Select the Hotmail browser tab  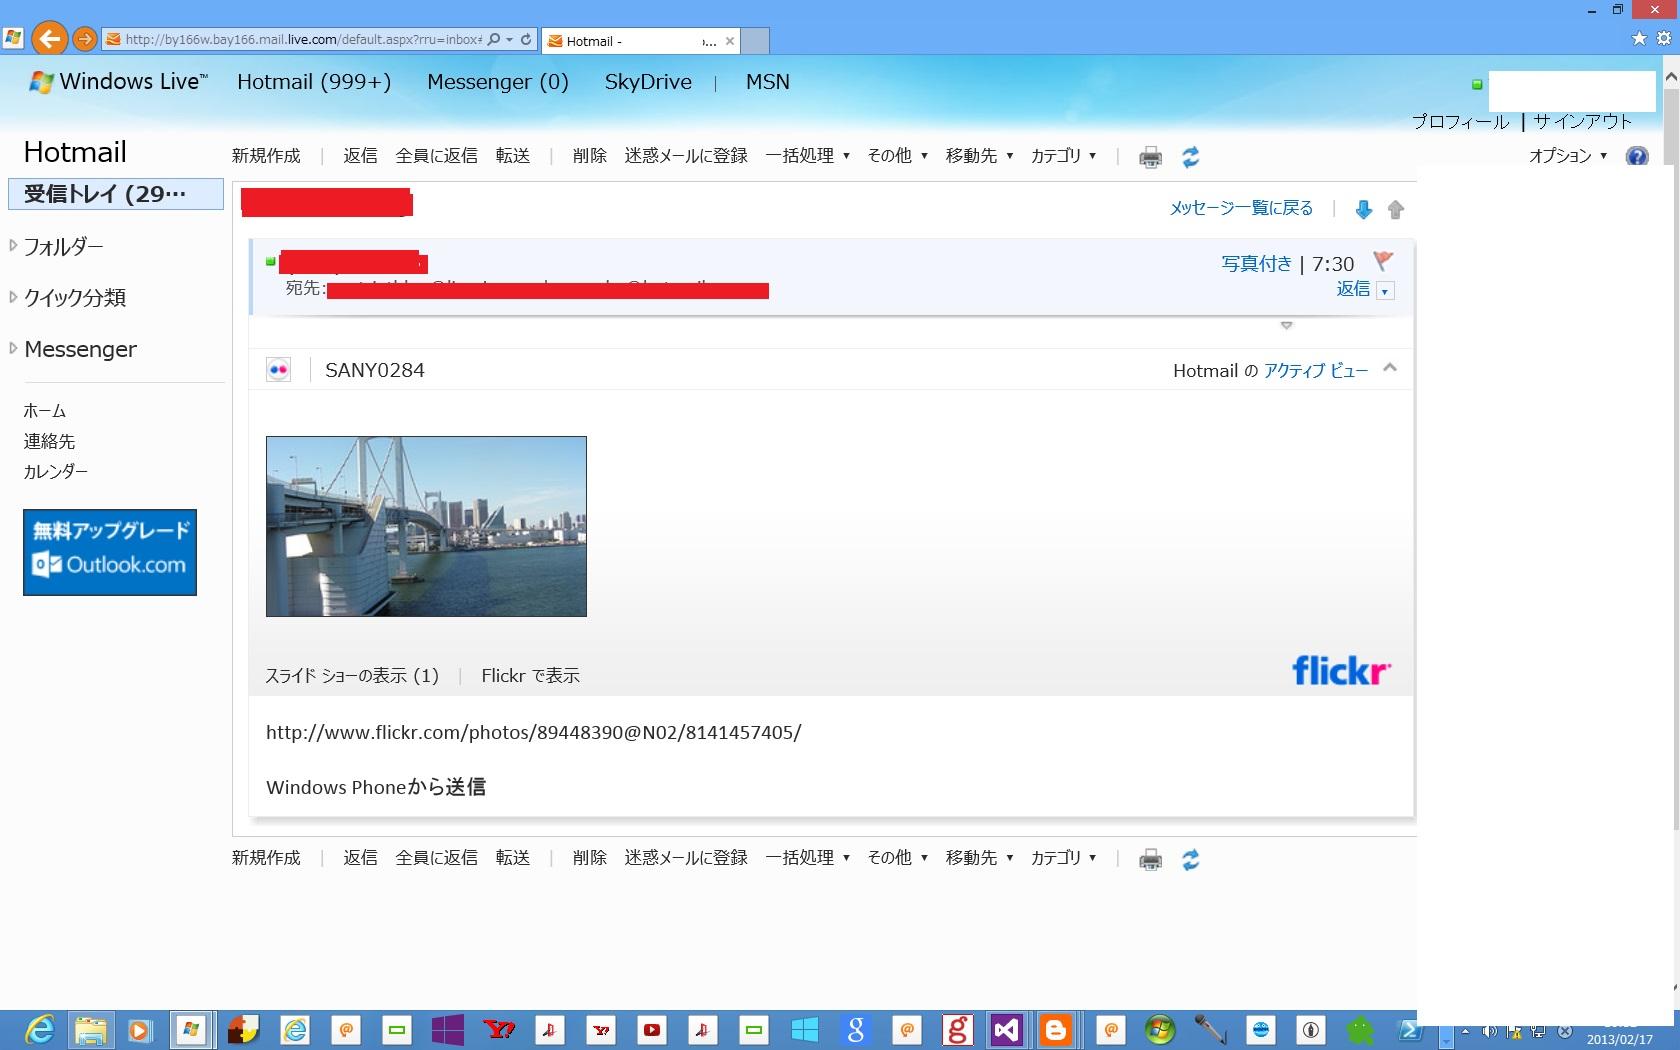tap(640, 41)
